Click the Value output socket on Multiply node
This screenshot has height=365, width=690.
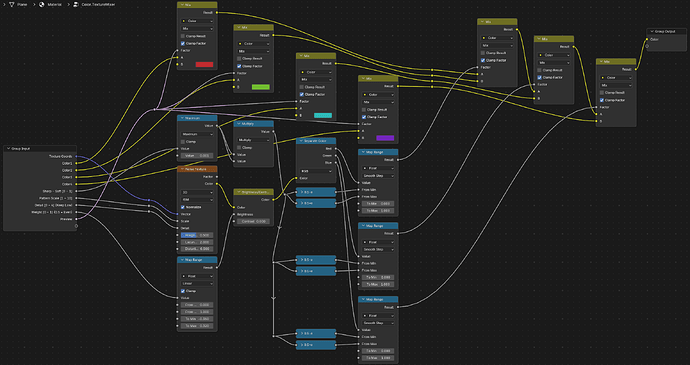pos(273,132)
